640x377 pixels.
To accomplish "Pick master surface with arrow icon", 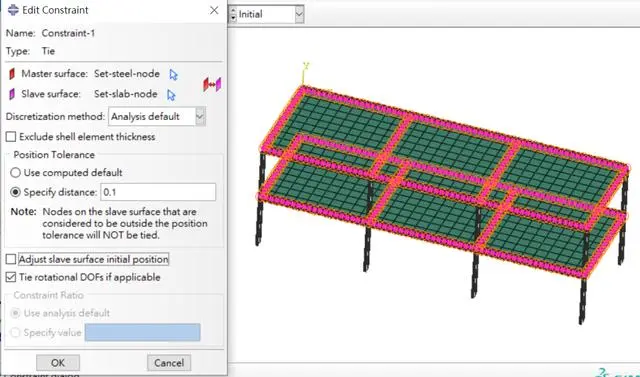I will click(x=173, y=75).
